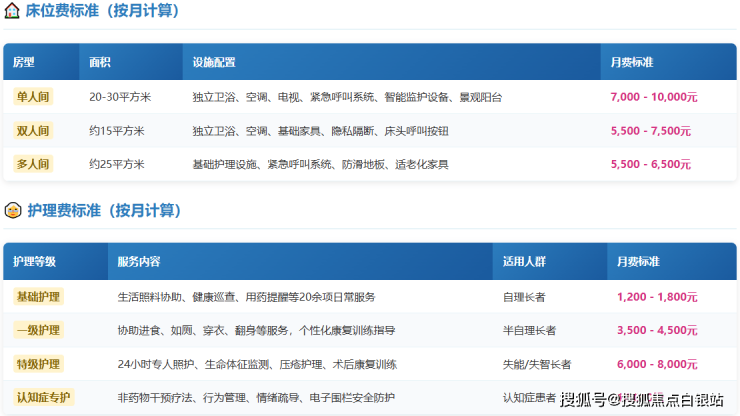Click the 设施配置 column header

214,62
